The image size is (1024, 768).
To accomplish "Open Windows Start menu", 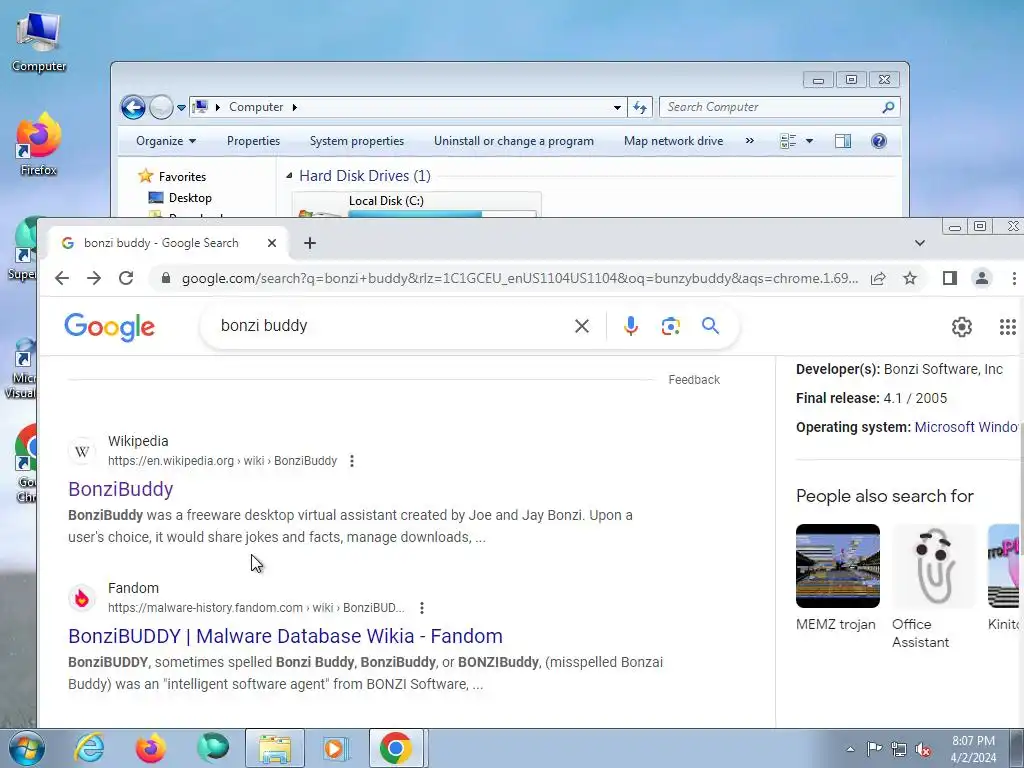I will click(x=26, y=748).
